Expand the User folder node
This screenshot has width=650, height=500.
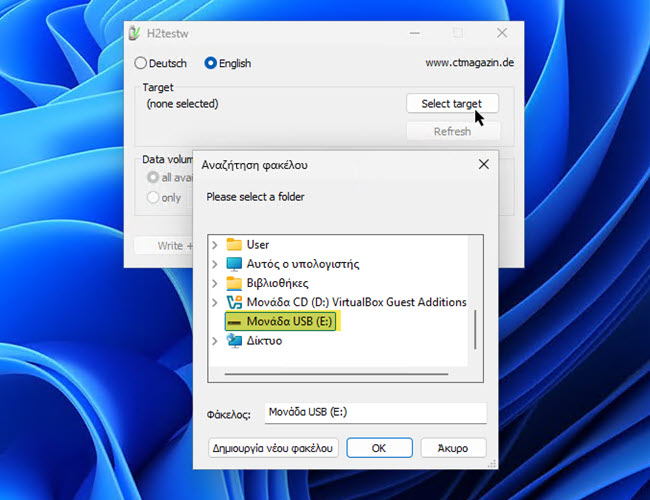[215, 245]
